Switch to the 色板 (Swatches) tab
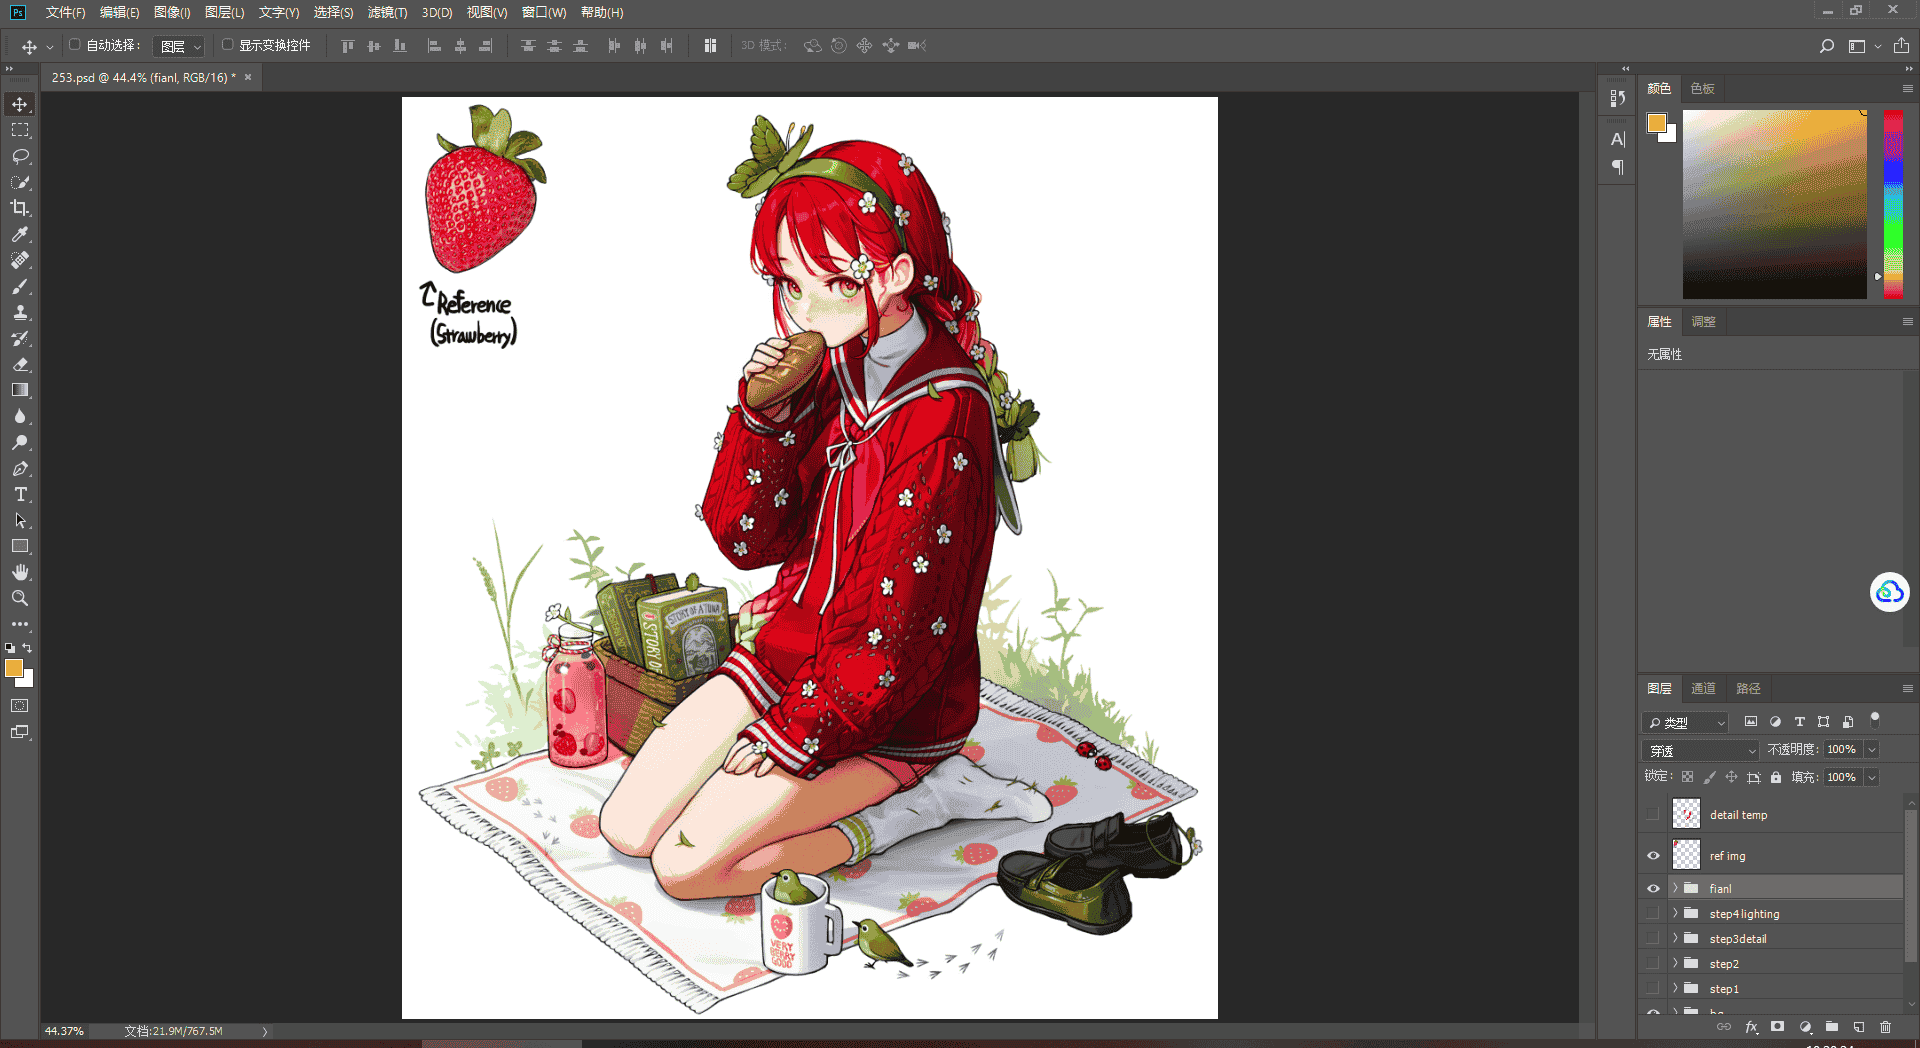 pyautogui.click(x=1702, y=88)
